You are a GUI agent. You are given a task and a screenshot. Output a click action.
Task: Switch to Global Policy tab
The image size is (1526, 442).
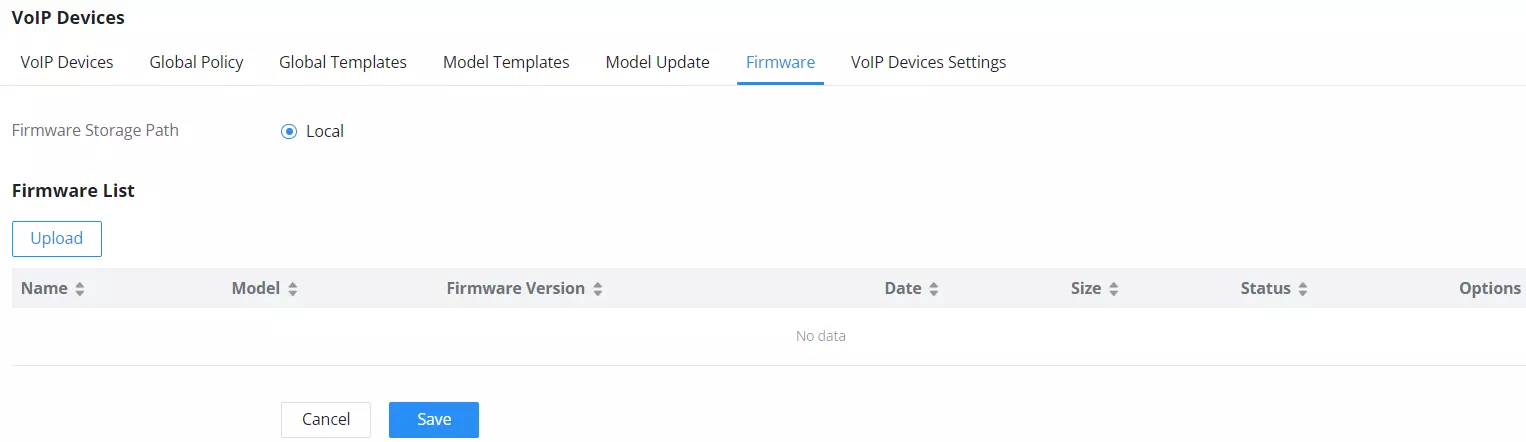196,62
